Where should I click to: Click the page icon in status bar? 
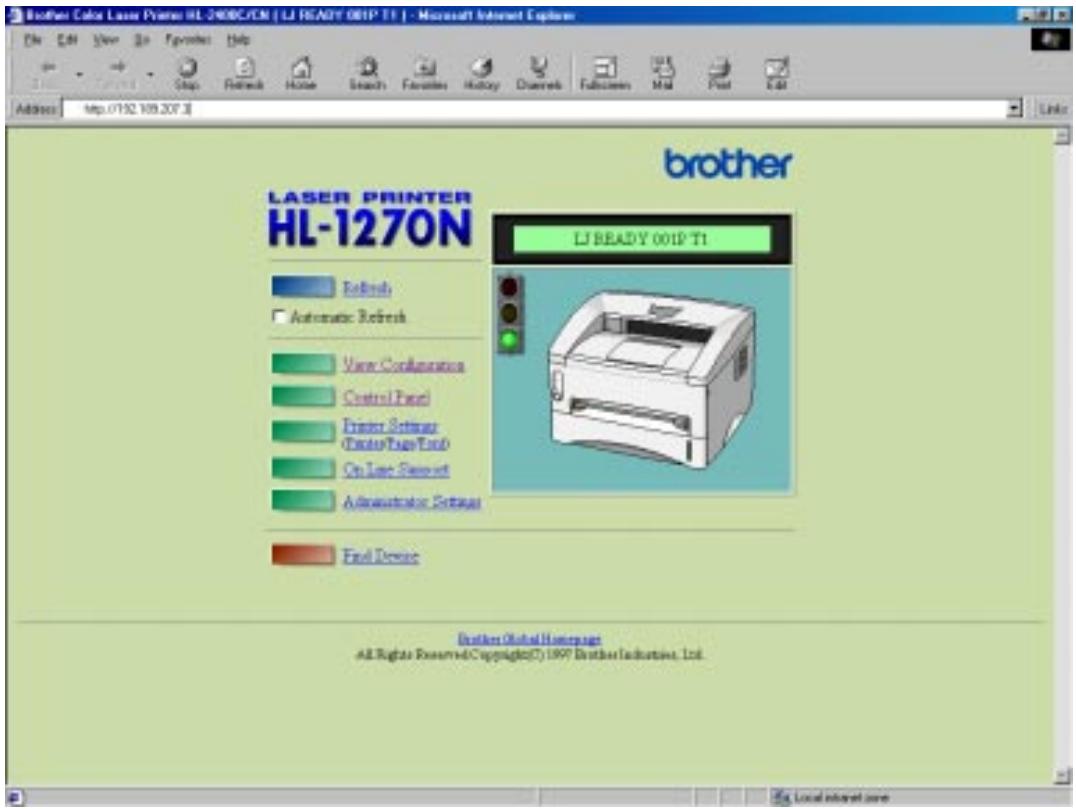pyautogui.click(x=15, y=797)
